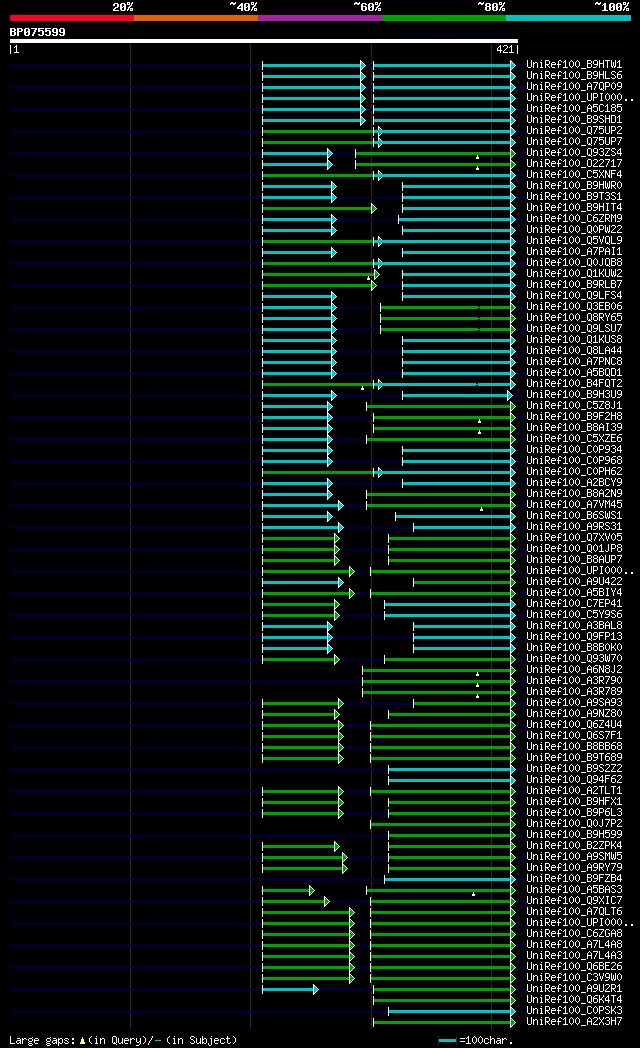Click the white query sequence ruler bar

tap(264, 41)
